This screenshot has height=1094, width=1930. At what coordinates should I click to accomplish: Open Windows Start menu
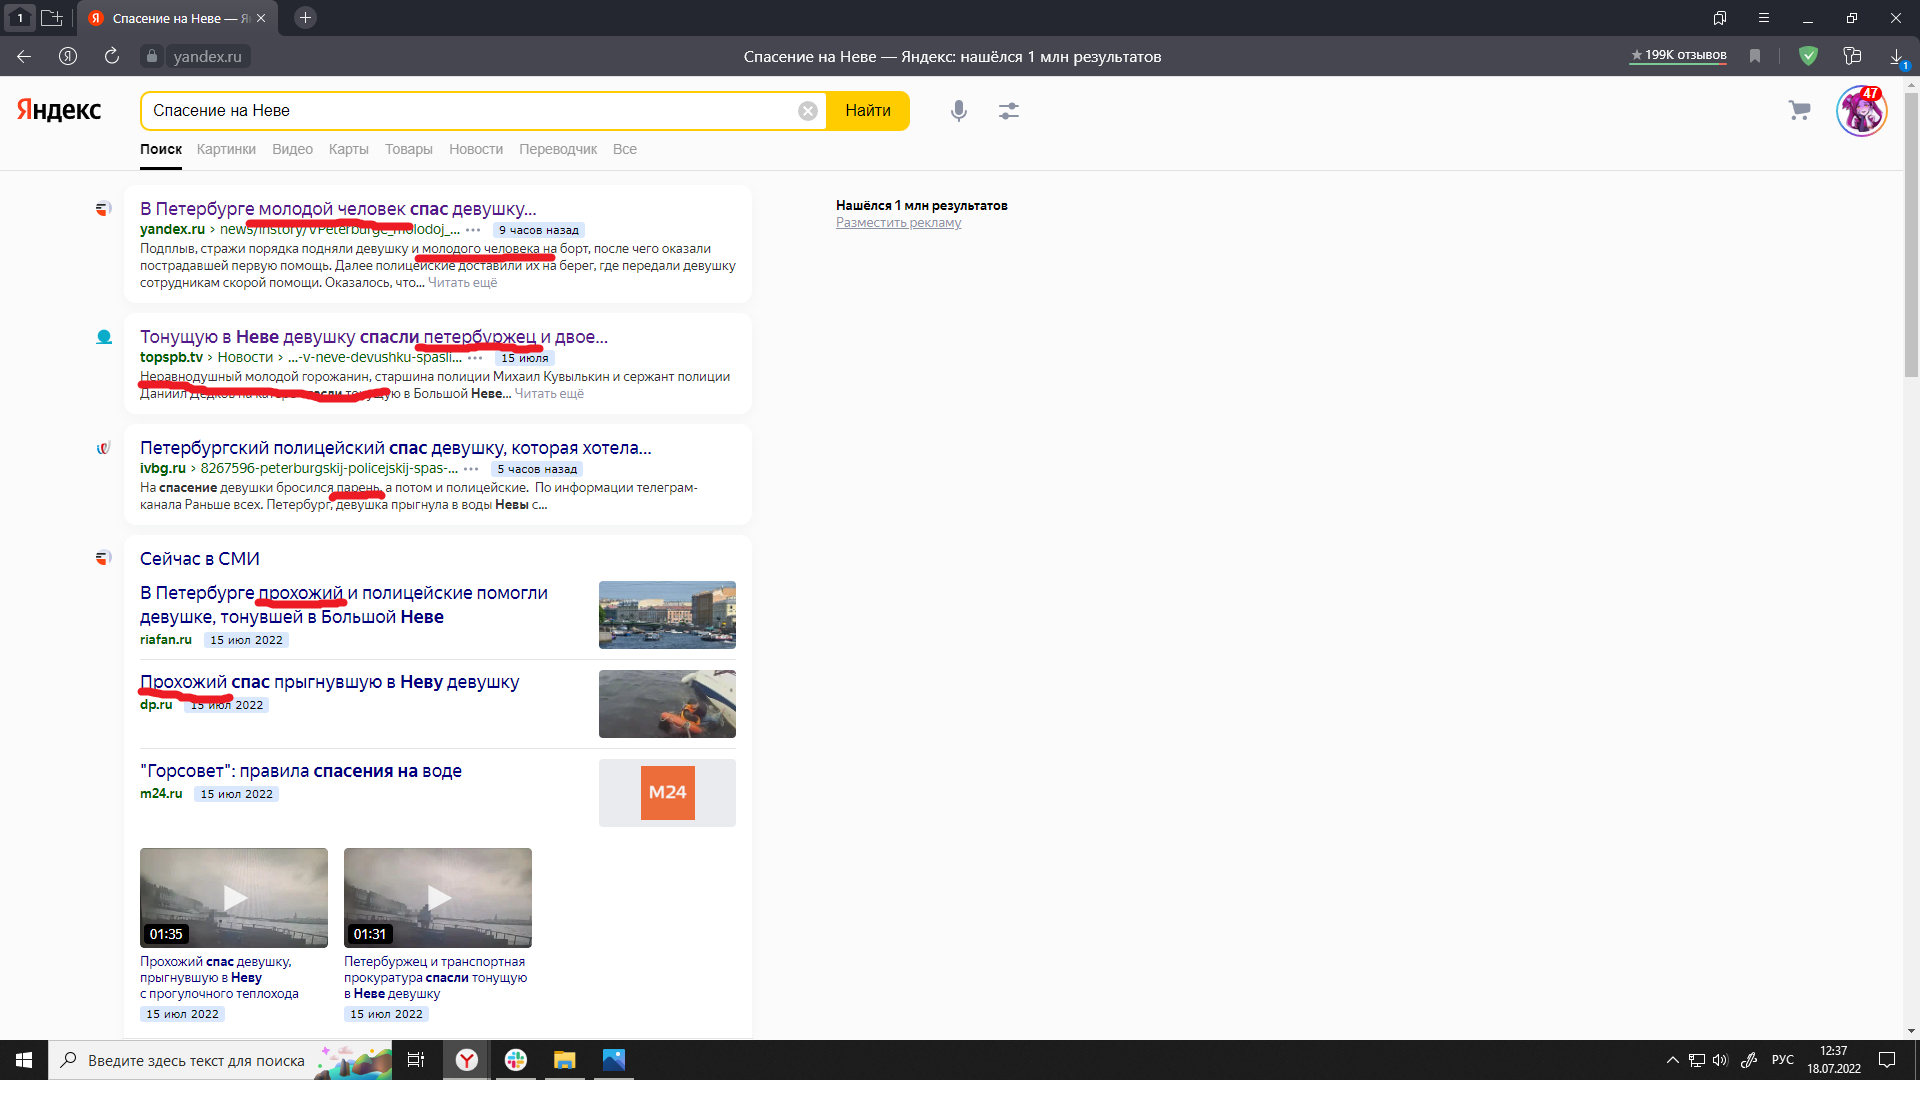point(24,1060)
